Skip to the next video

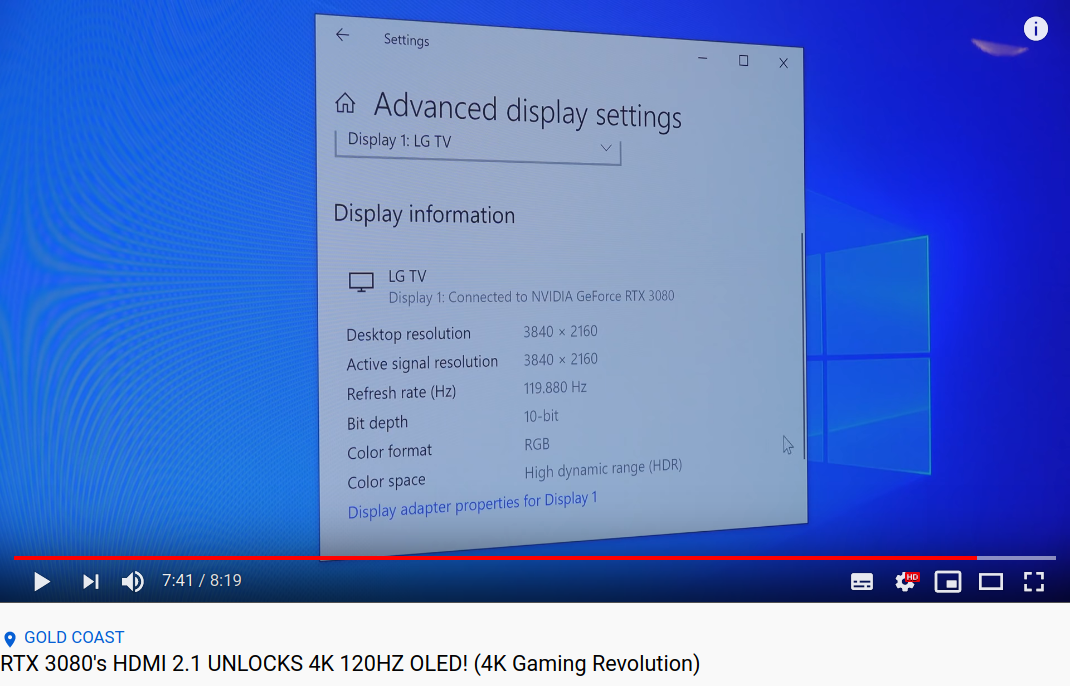pos(91,582)
